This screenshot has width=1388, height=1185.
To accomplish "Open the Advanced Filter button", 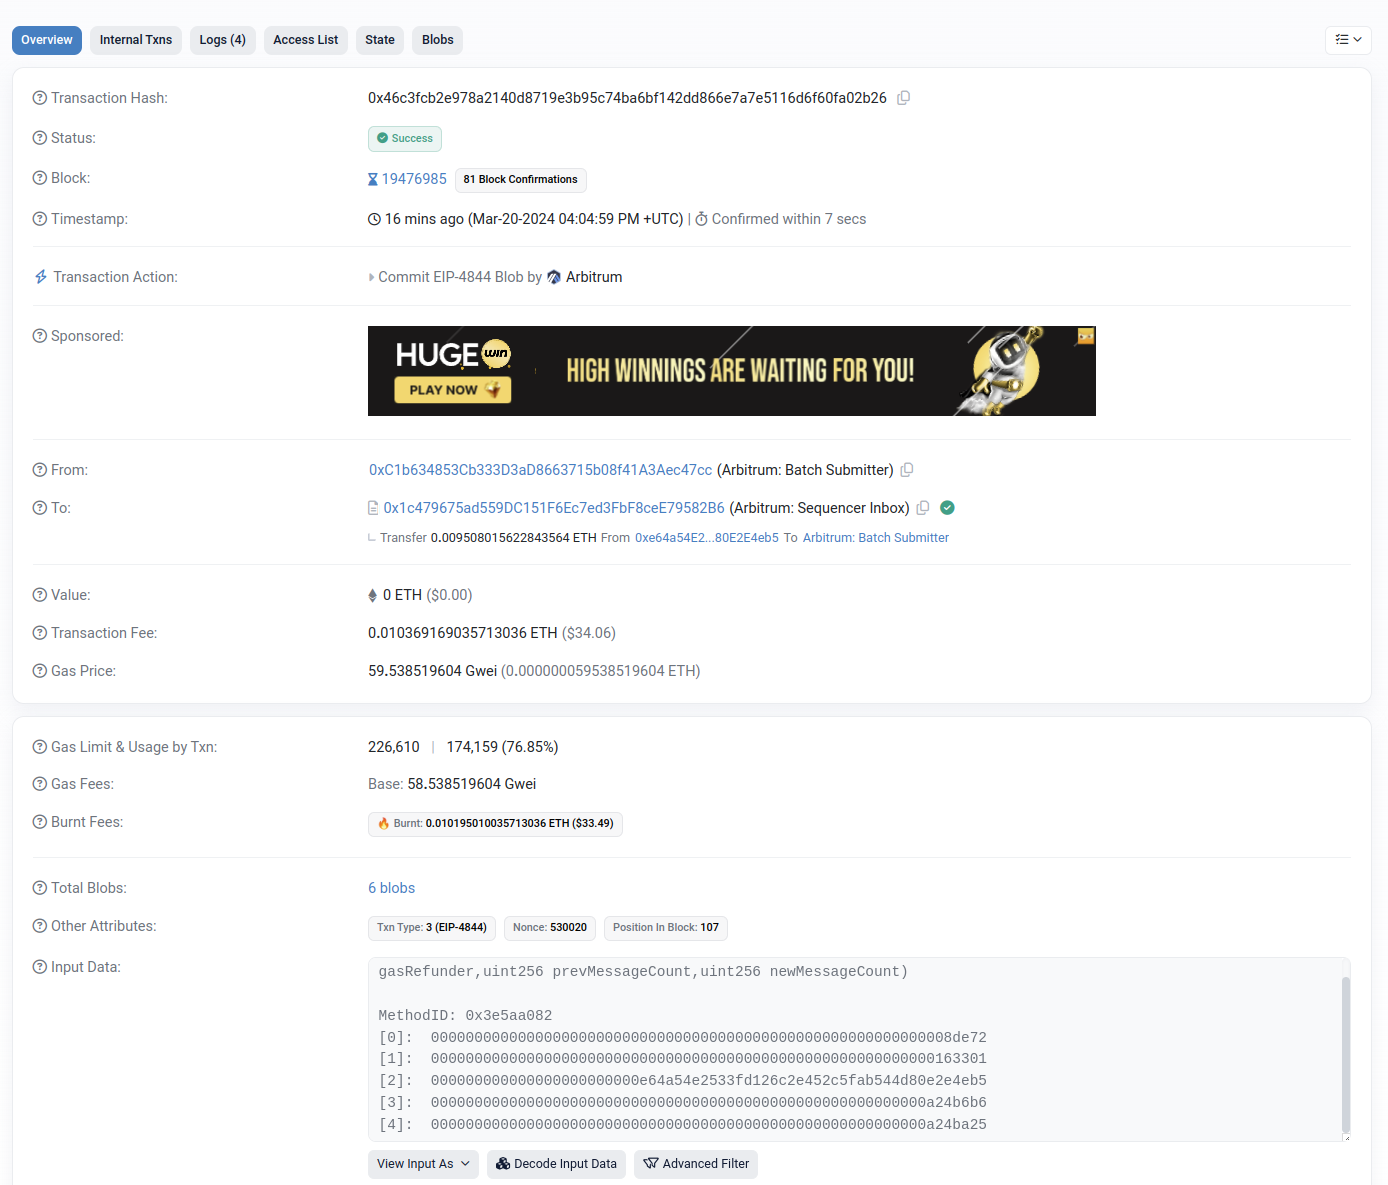I will click(x=696, y=1164).
